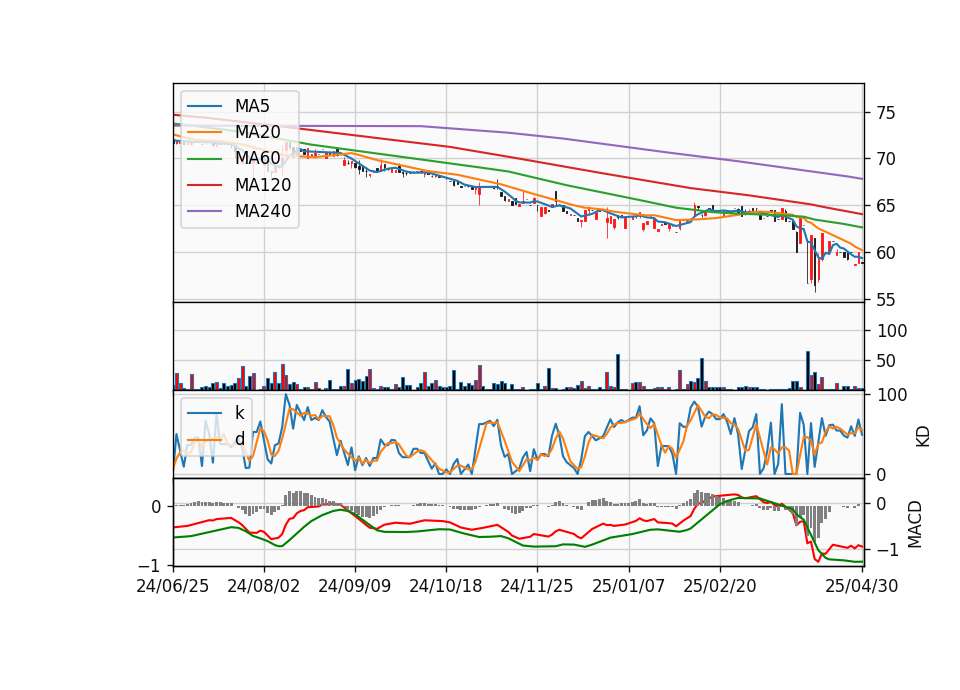Click the 70 price axis label
Image resolution: width=960 pixels, height=690 pixels.
pyautogui.click(x=885, y=159)
